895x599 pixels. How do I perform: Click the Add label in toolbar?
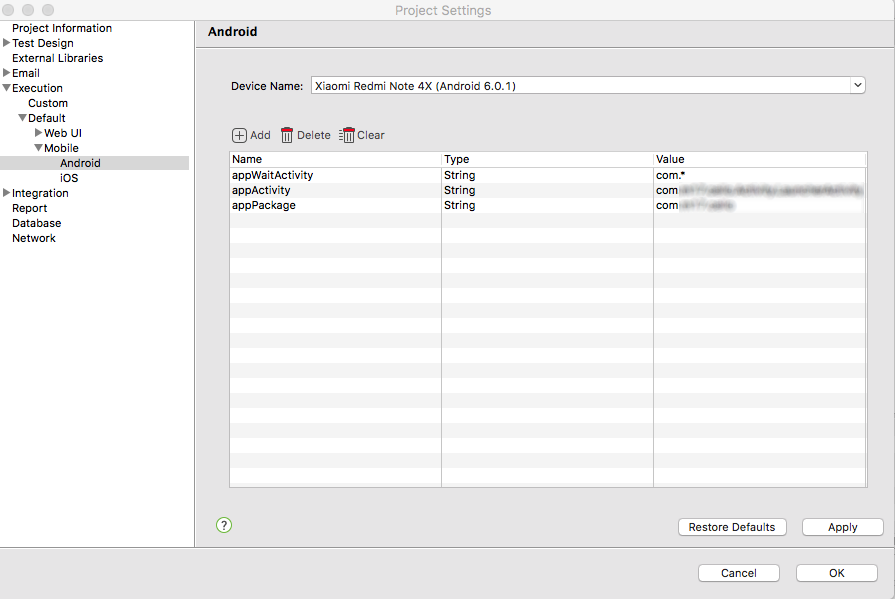click(260, 135)
